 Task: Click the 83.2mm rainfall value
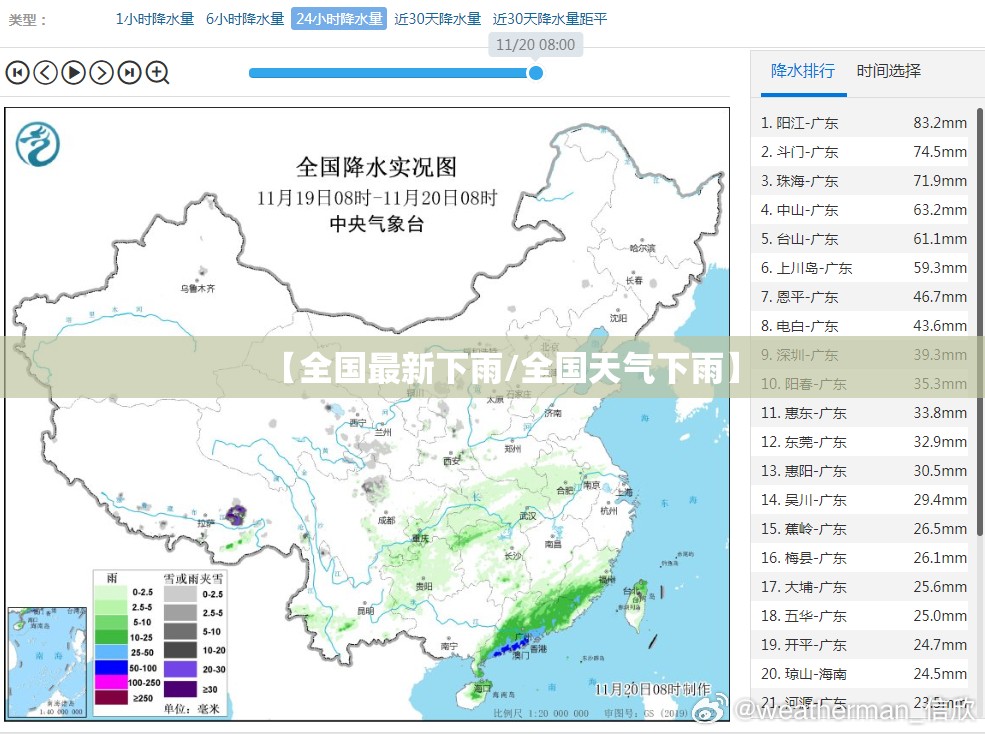pyautogui.click(x=940, y=123)
